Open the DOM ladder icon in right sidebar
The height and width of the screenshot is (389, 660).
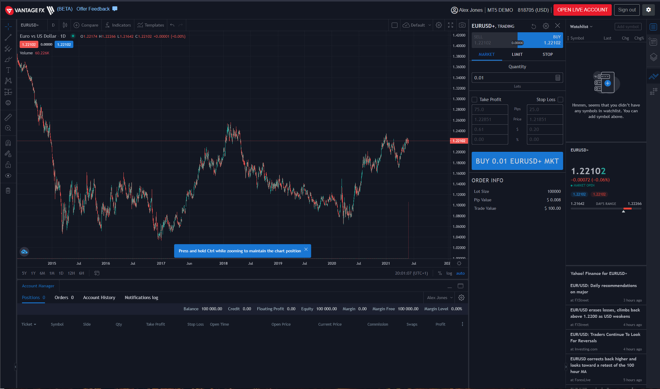click(653, 91)
